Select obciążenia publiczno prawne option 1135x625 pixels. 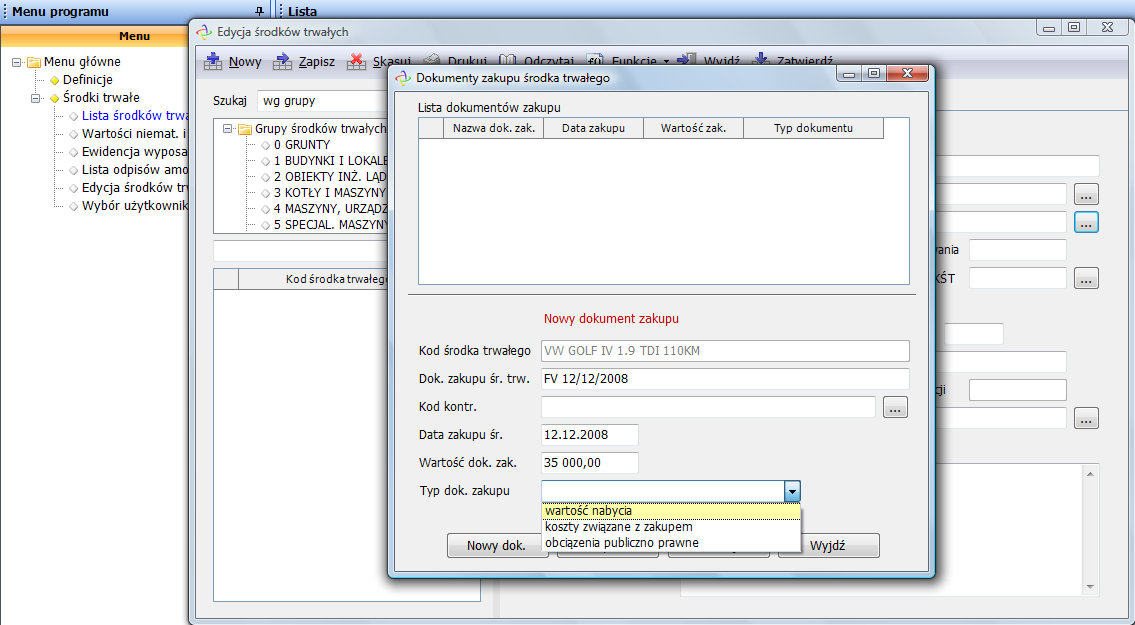[672, 543]
